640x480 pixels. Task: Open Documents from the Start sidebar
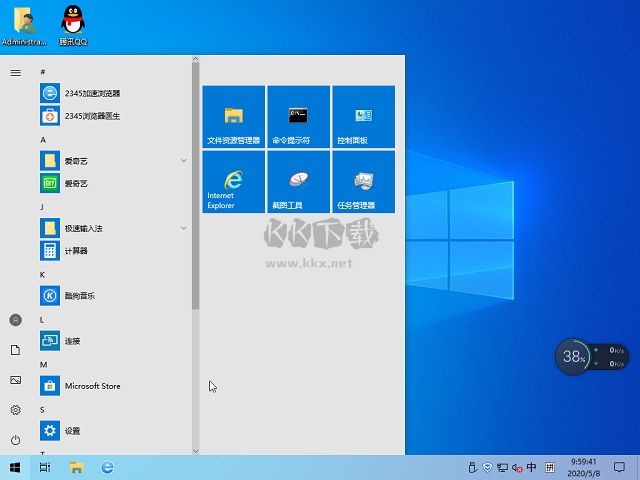tap(16, 350)
